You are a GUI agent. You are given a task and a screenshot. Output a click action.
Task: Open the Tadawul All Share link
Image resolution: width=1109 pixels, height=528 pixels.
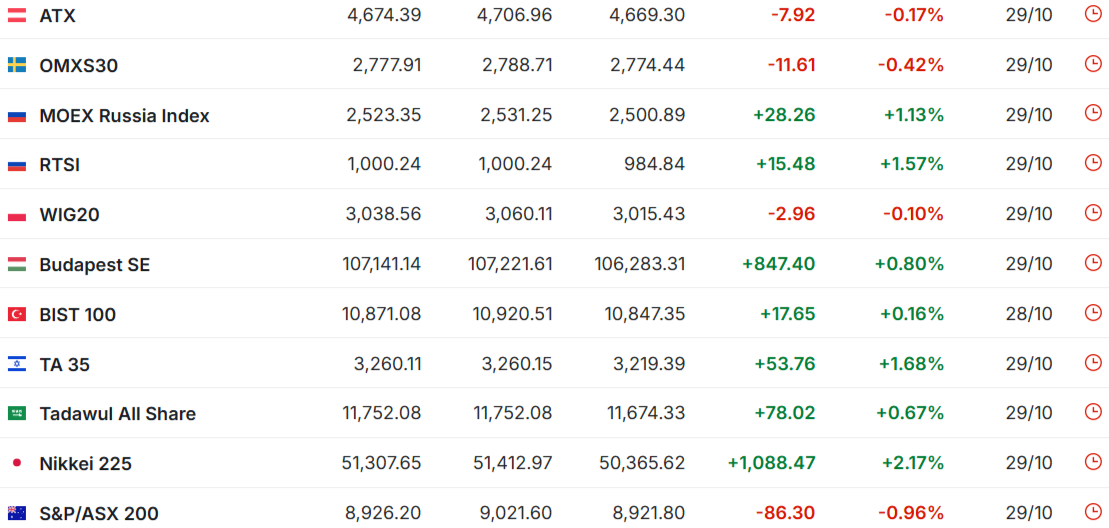[117, 414]
